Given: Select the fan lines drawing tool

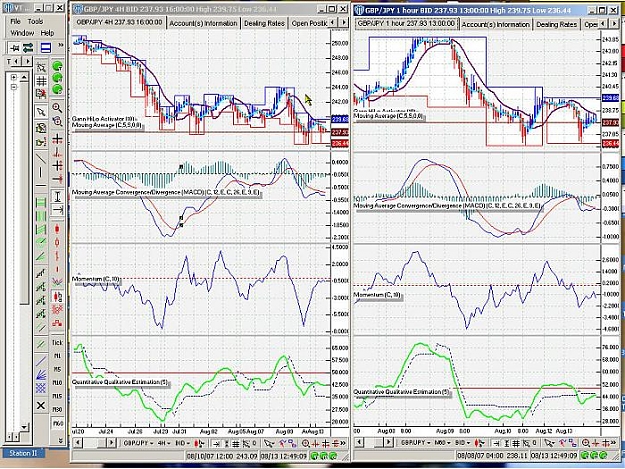Looking at the screenshot, I should pos(41,375).
